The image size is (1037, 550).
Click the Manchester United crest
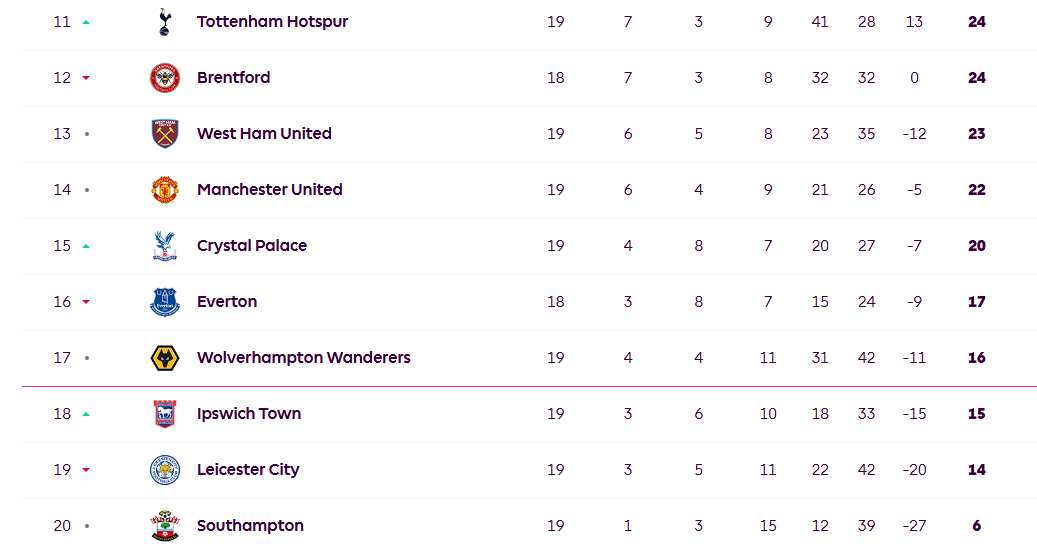pos(165,190)
